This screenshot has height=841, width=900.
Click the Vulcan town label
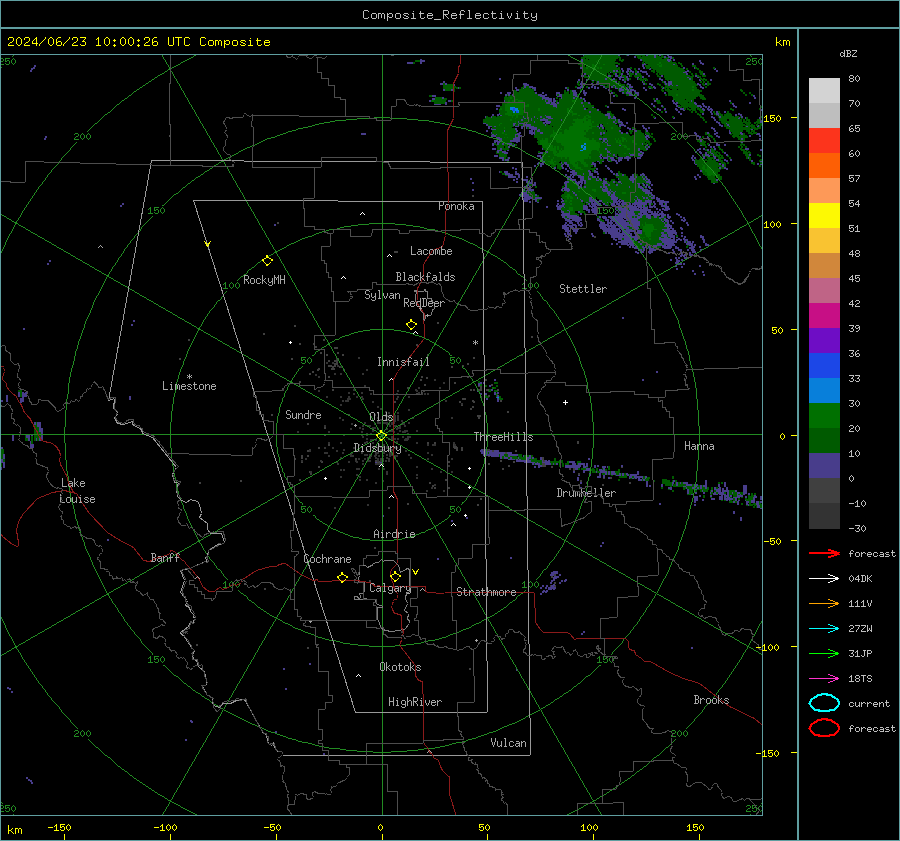click(x=508, y=743)
